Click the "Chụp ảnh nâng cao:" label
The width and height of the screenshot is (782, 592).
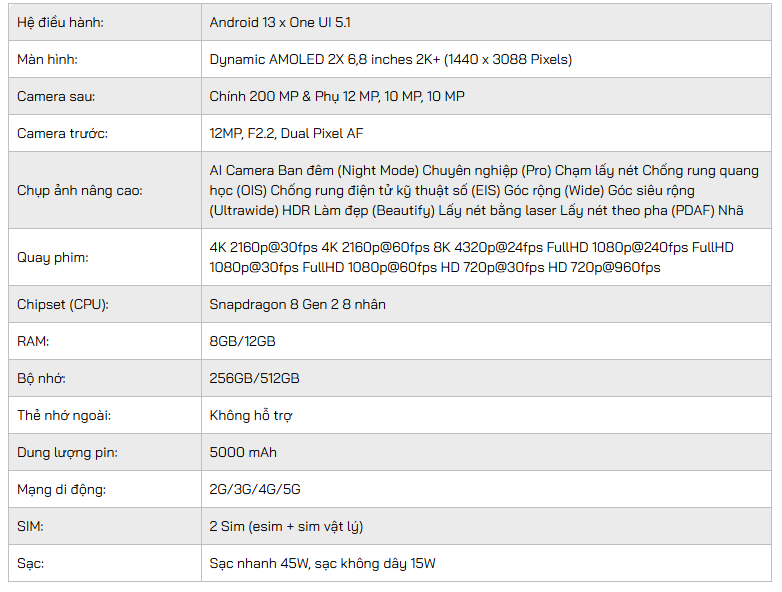[x=81, y=190]
